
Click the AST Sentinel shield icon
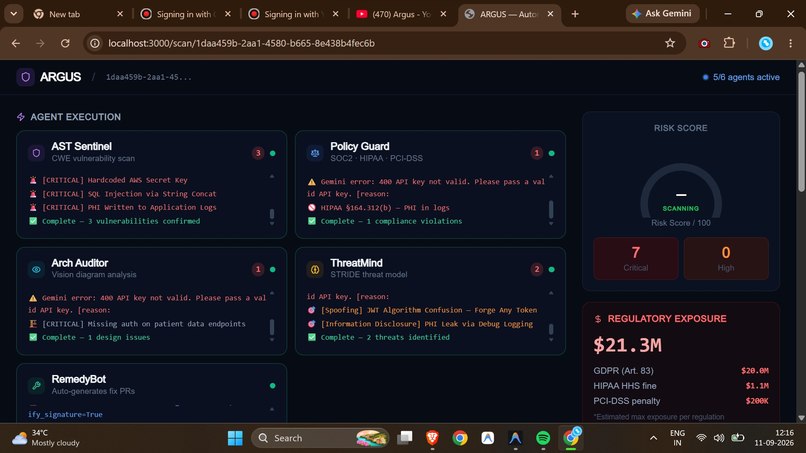tap(36, 153)
